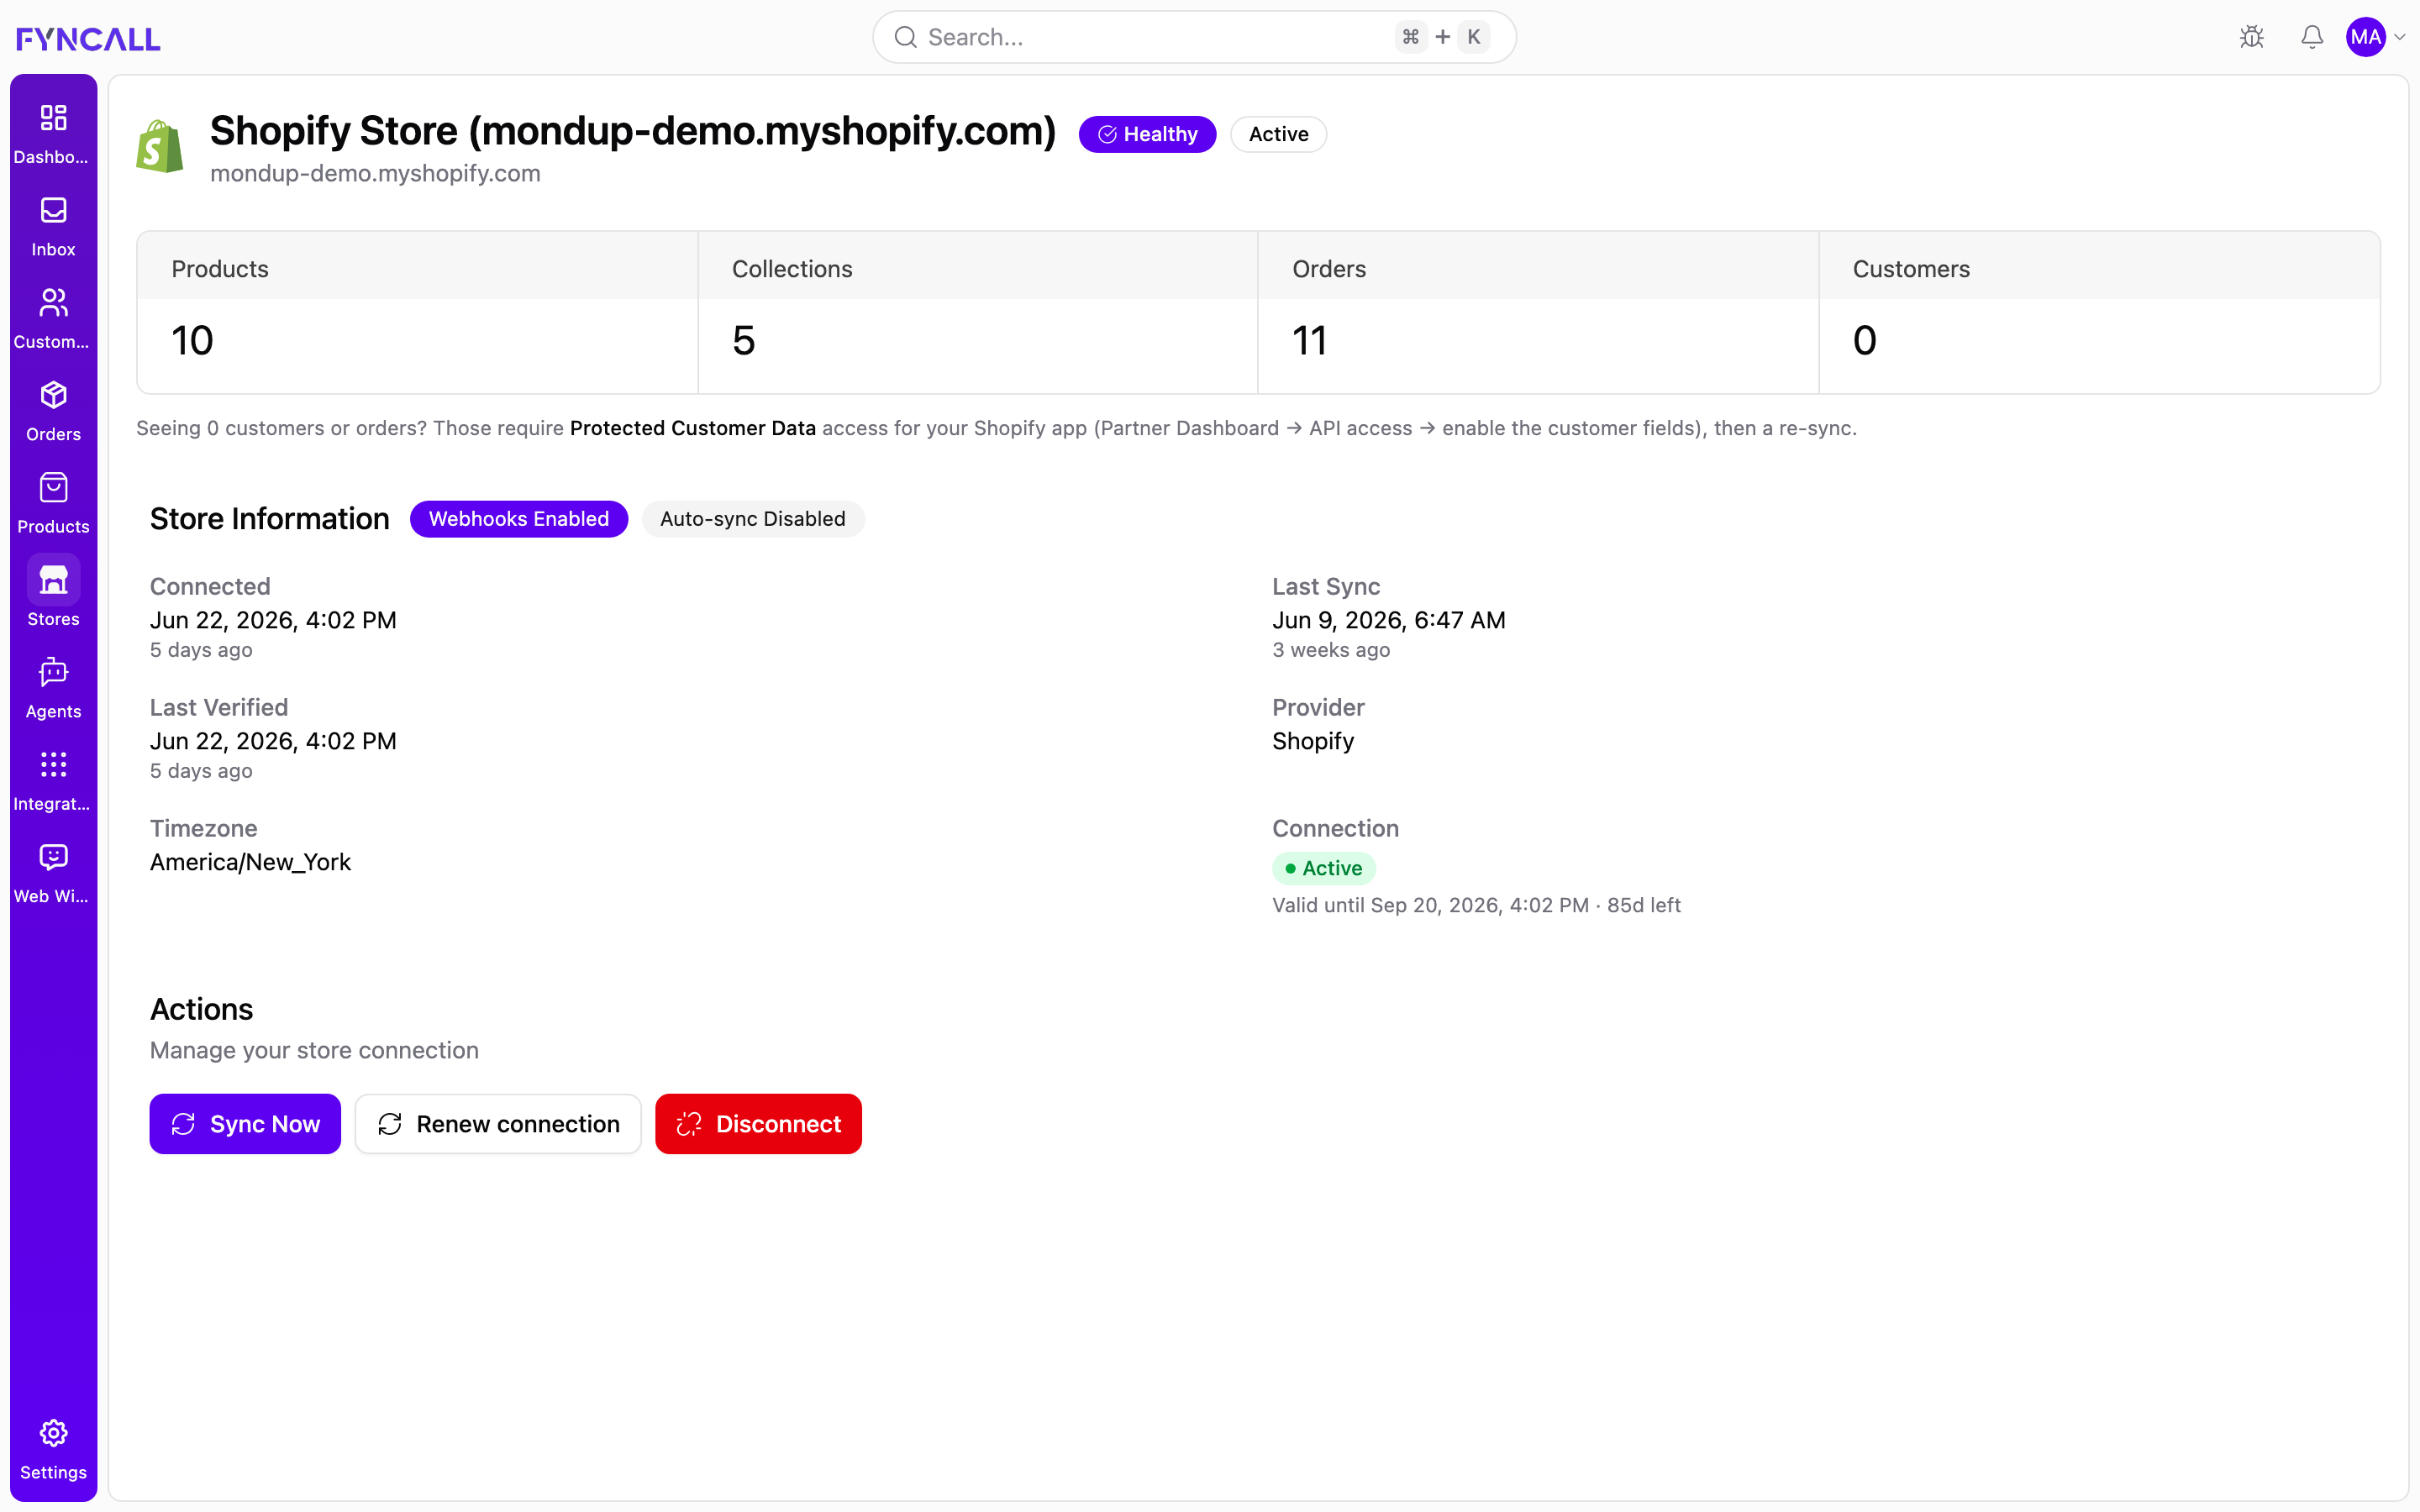Screen dimensions: 2420x1512
Task: Click Valid until Sep 20, 2026 text
Action: pos(1476,905)
